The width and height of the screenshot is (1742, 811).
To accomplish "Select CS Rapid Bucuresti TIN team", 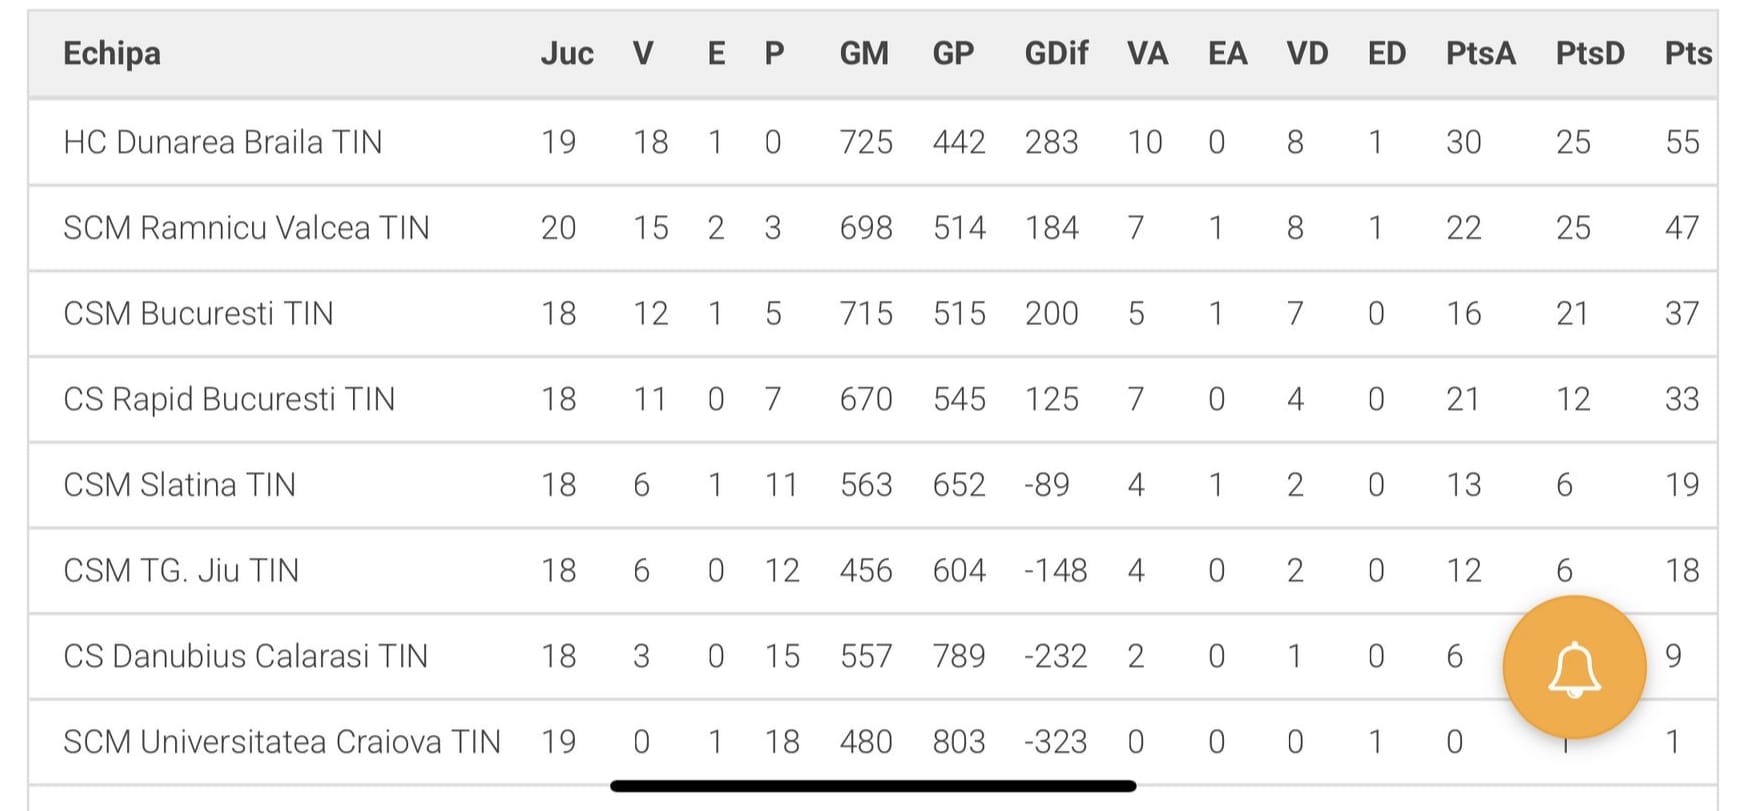I will click(x=229, y=399).
